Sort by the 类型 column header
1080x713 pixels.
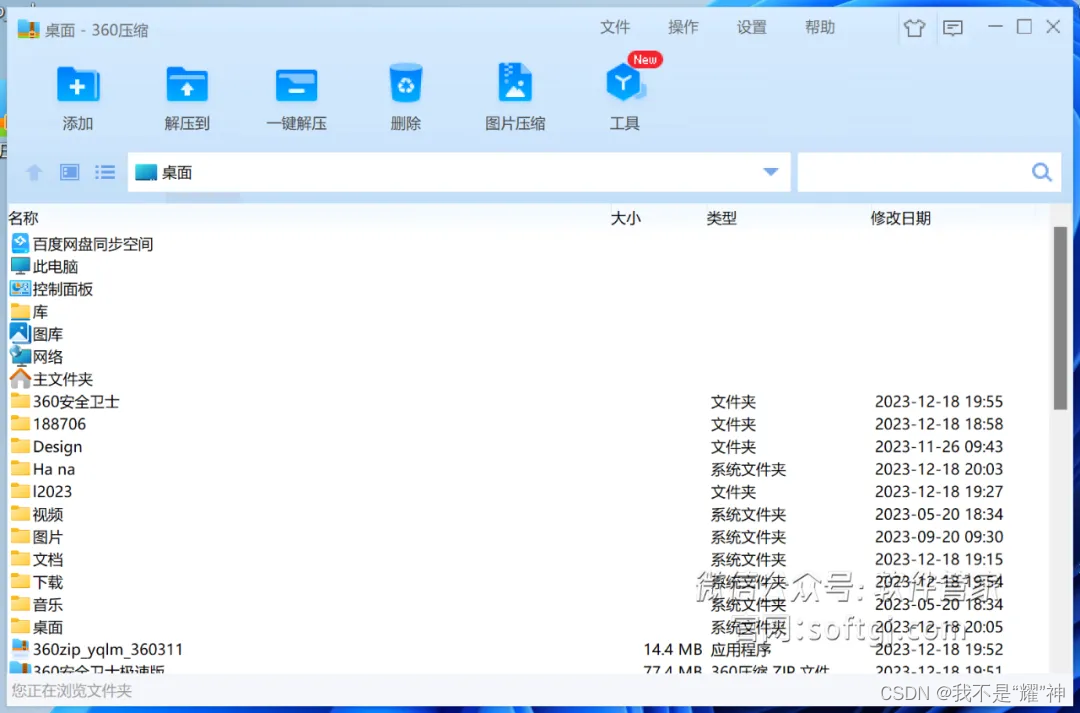tap(721, 218)
